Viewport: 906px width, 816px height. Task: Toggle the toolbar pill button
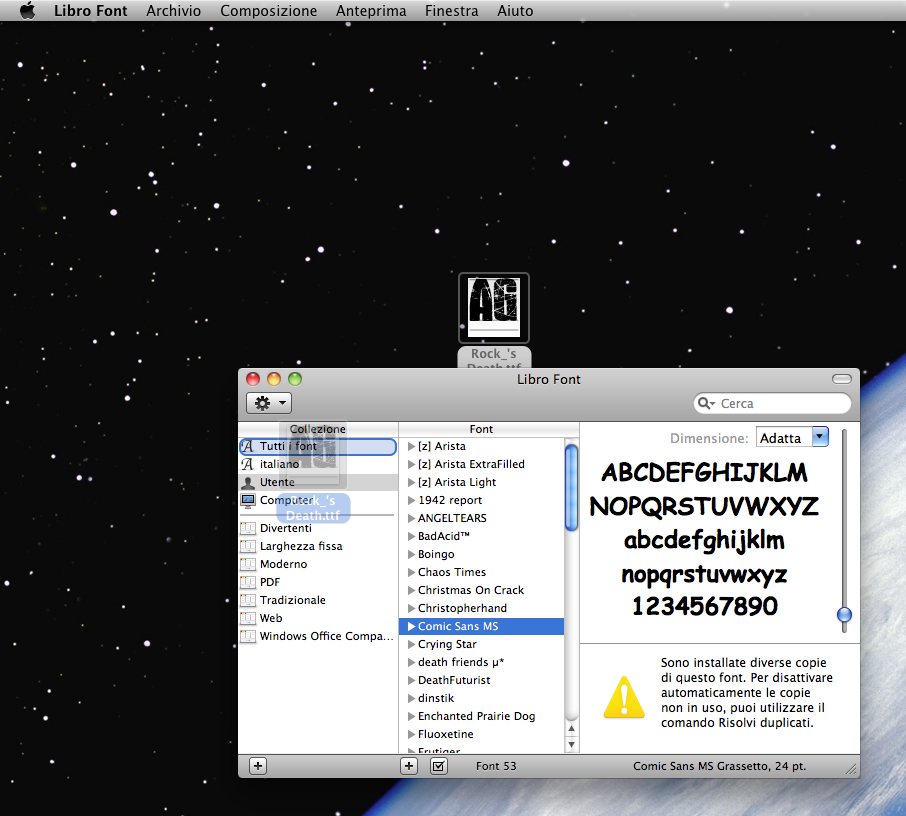coord(841,379)
